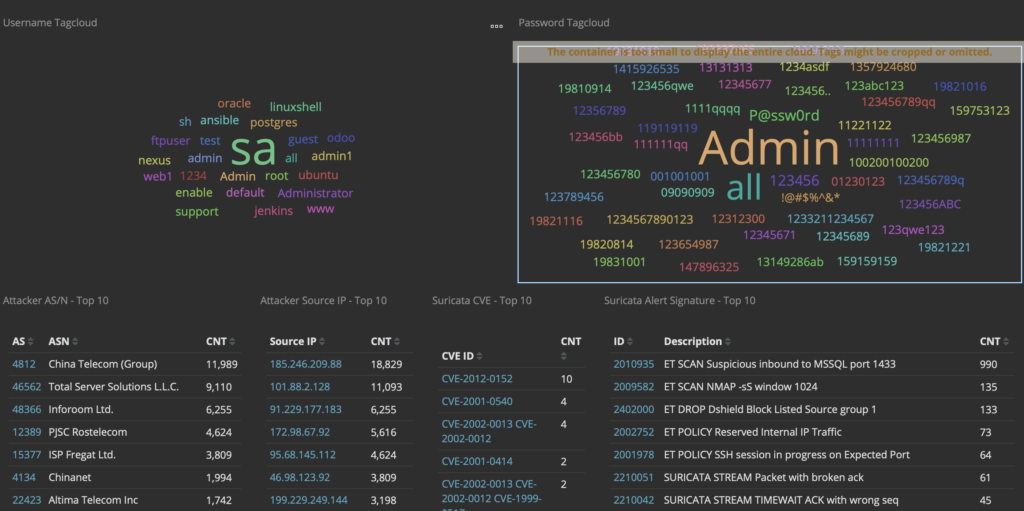1024x511 pixels.
Task: Open AS number 4812 link
Action: (x=24, y=364)
